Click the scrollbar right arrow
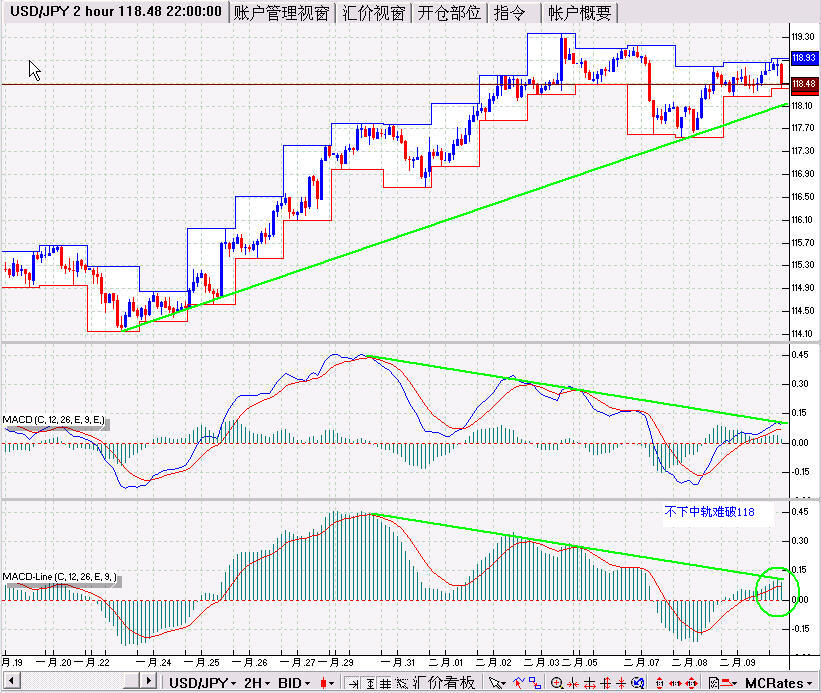The image size is (821, 693). coord(148,681)
